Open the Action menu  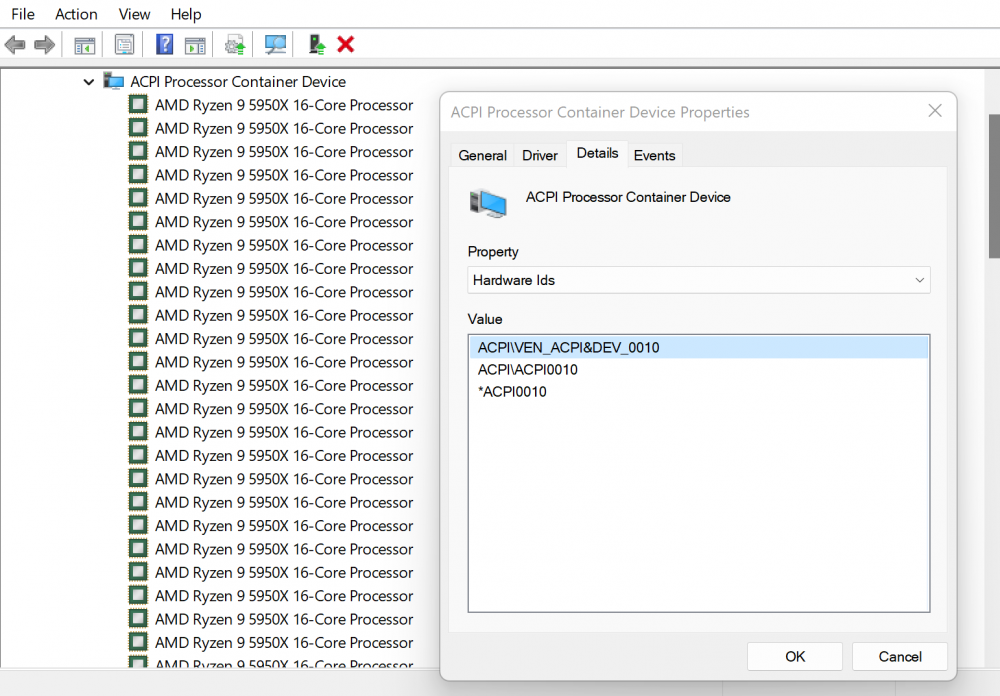pyautogui.click(x=76, y=14)
